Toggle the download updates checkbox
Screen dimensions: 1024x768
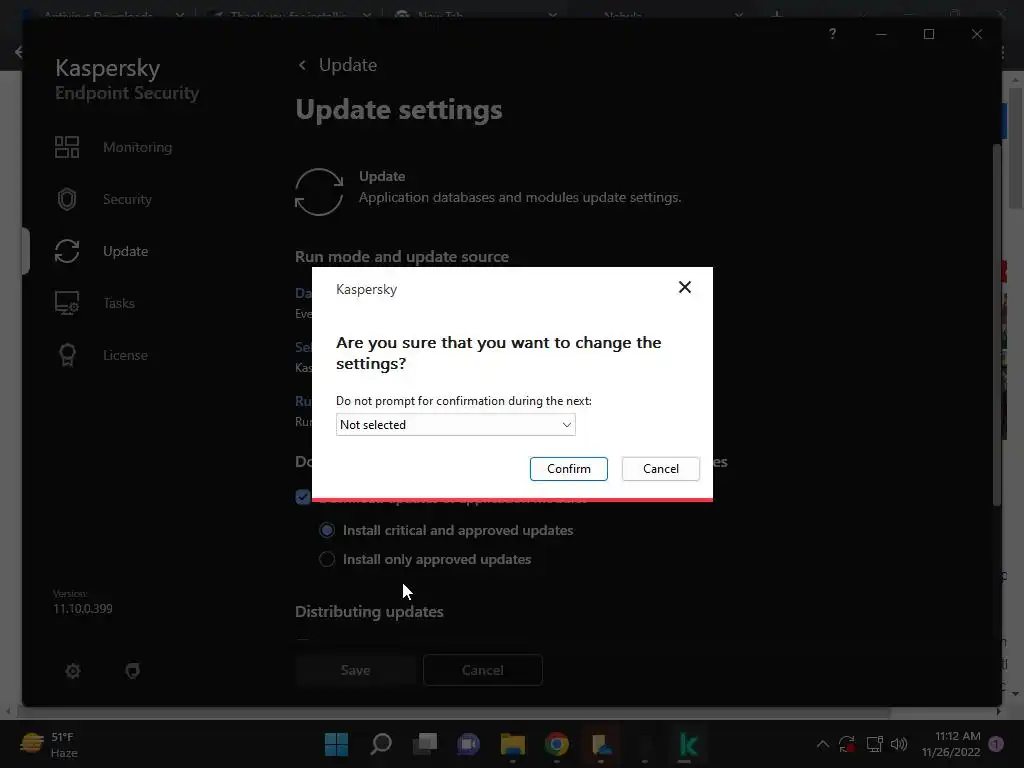pos(302,496)
